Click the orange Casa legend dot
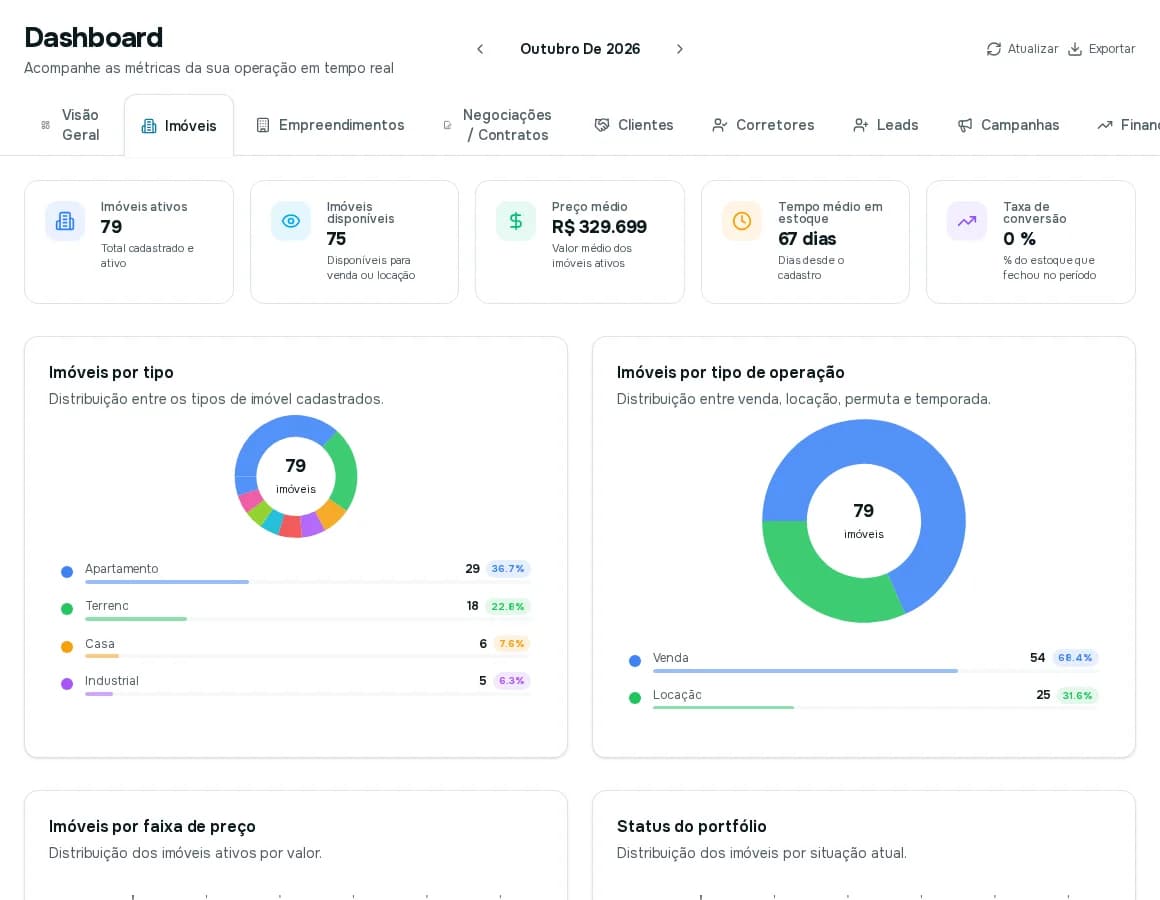 [67, 646]
